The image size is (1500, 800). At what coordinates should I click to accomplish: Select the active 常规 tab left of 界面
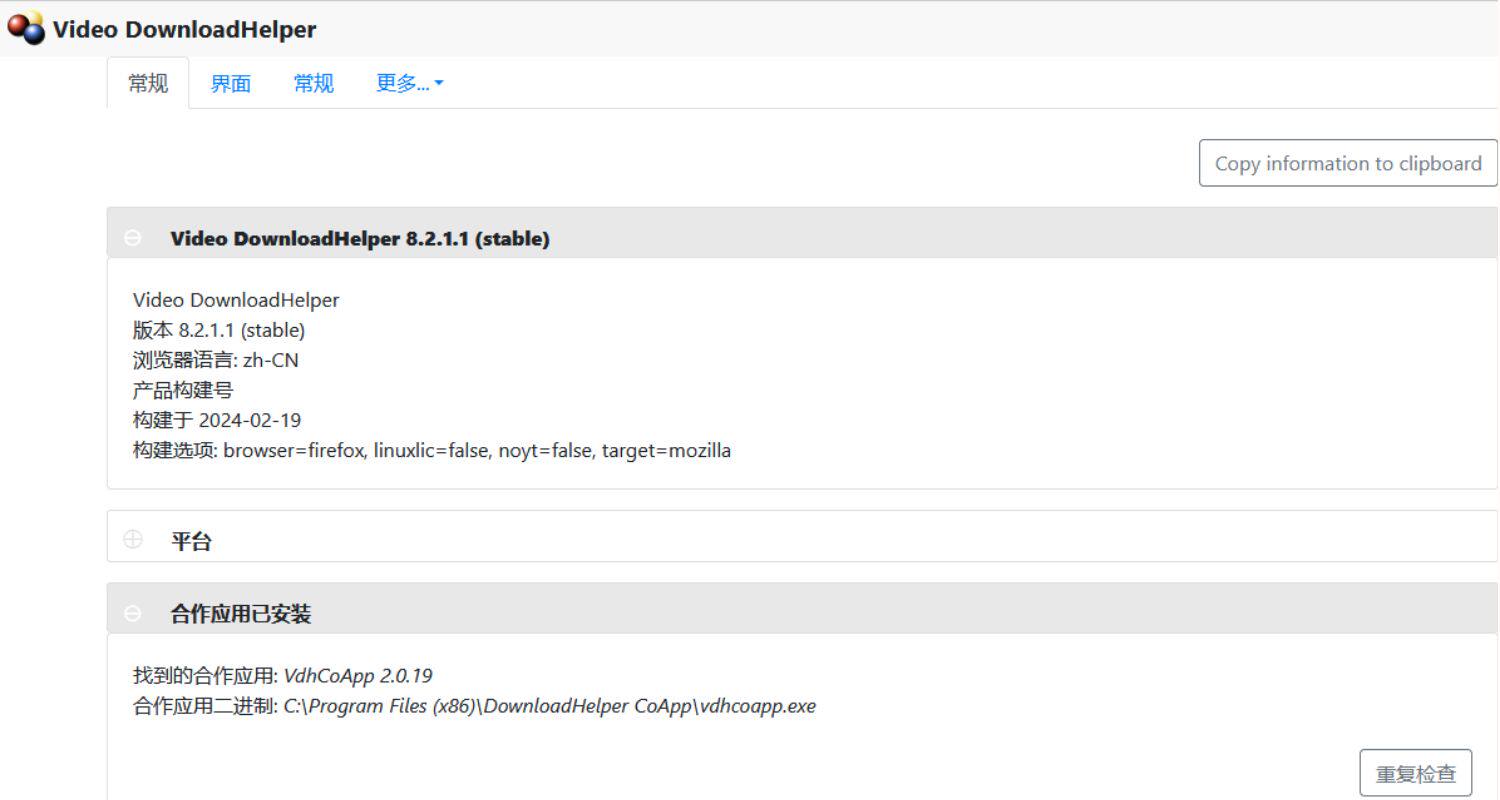point(148,83)
